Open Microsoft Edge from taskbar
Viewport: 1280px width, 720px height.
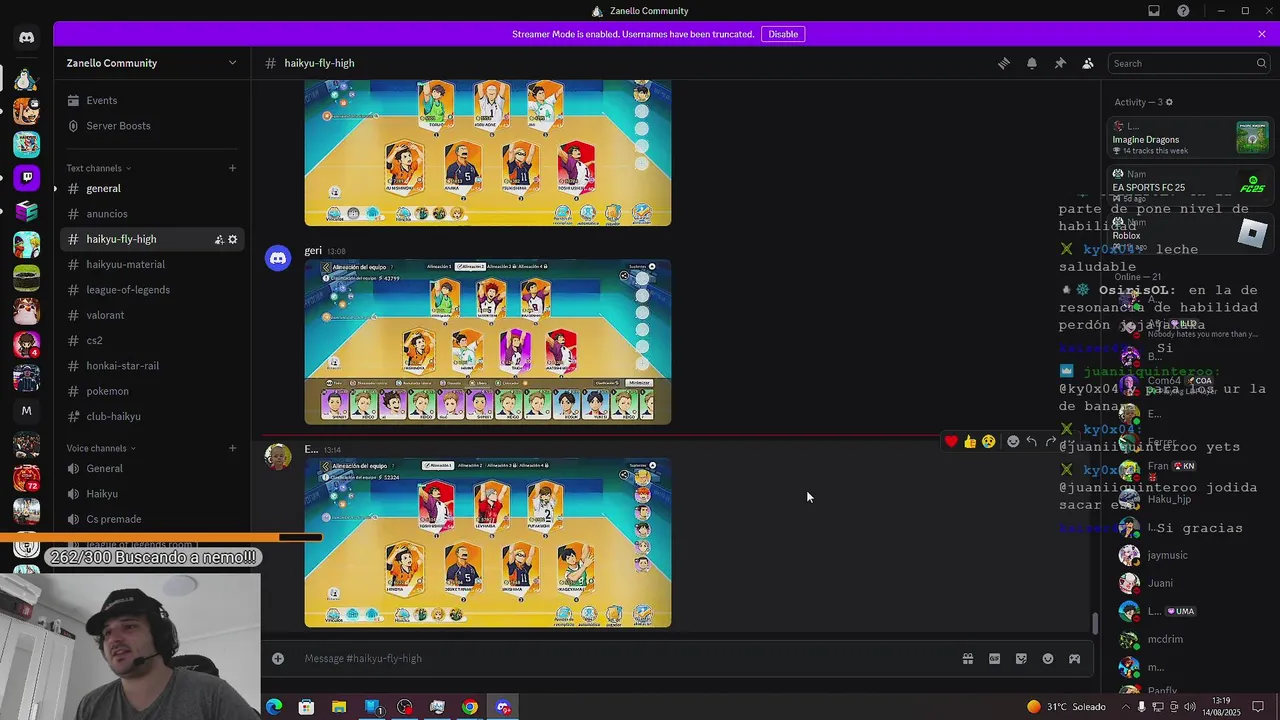tap(273, 707)
